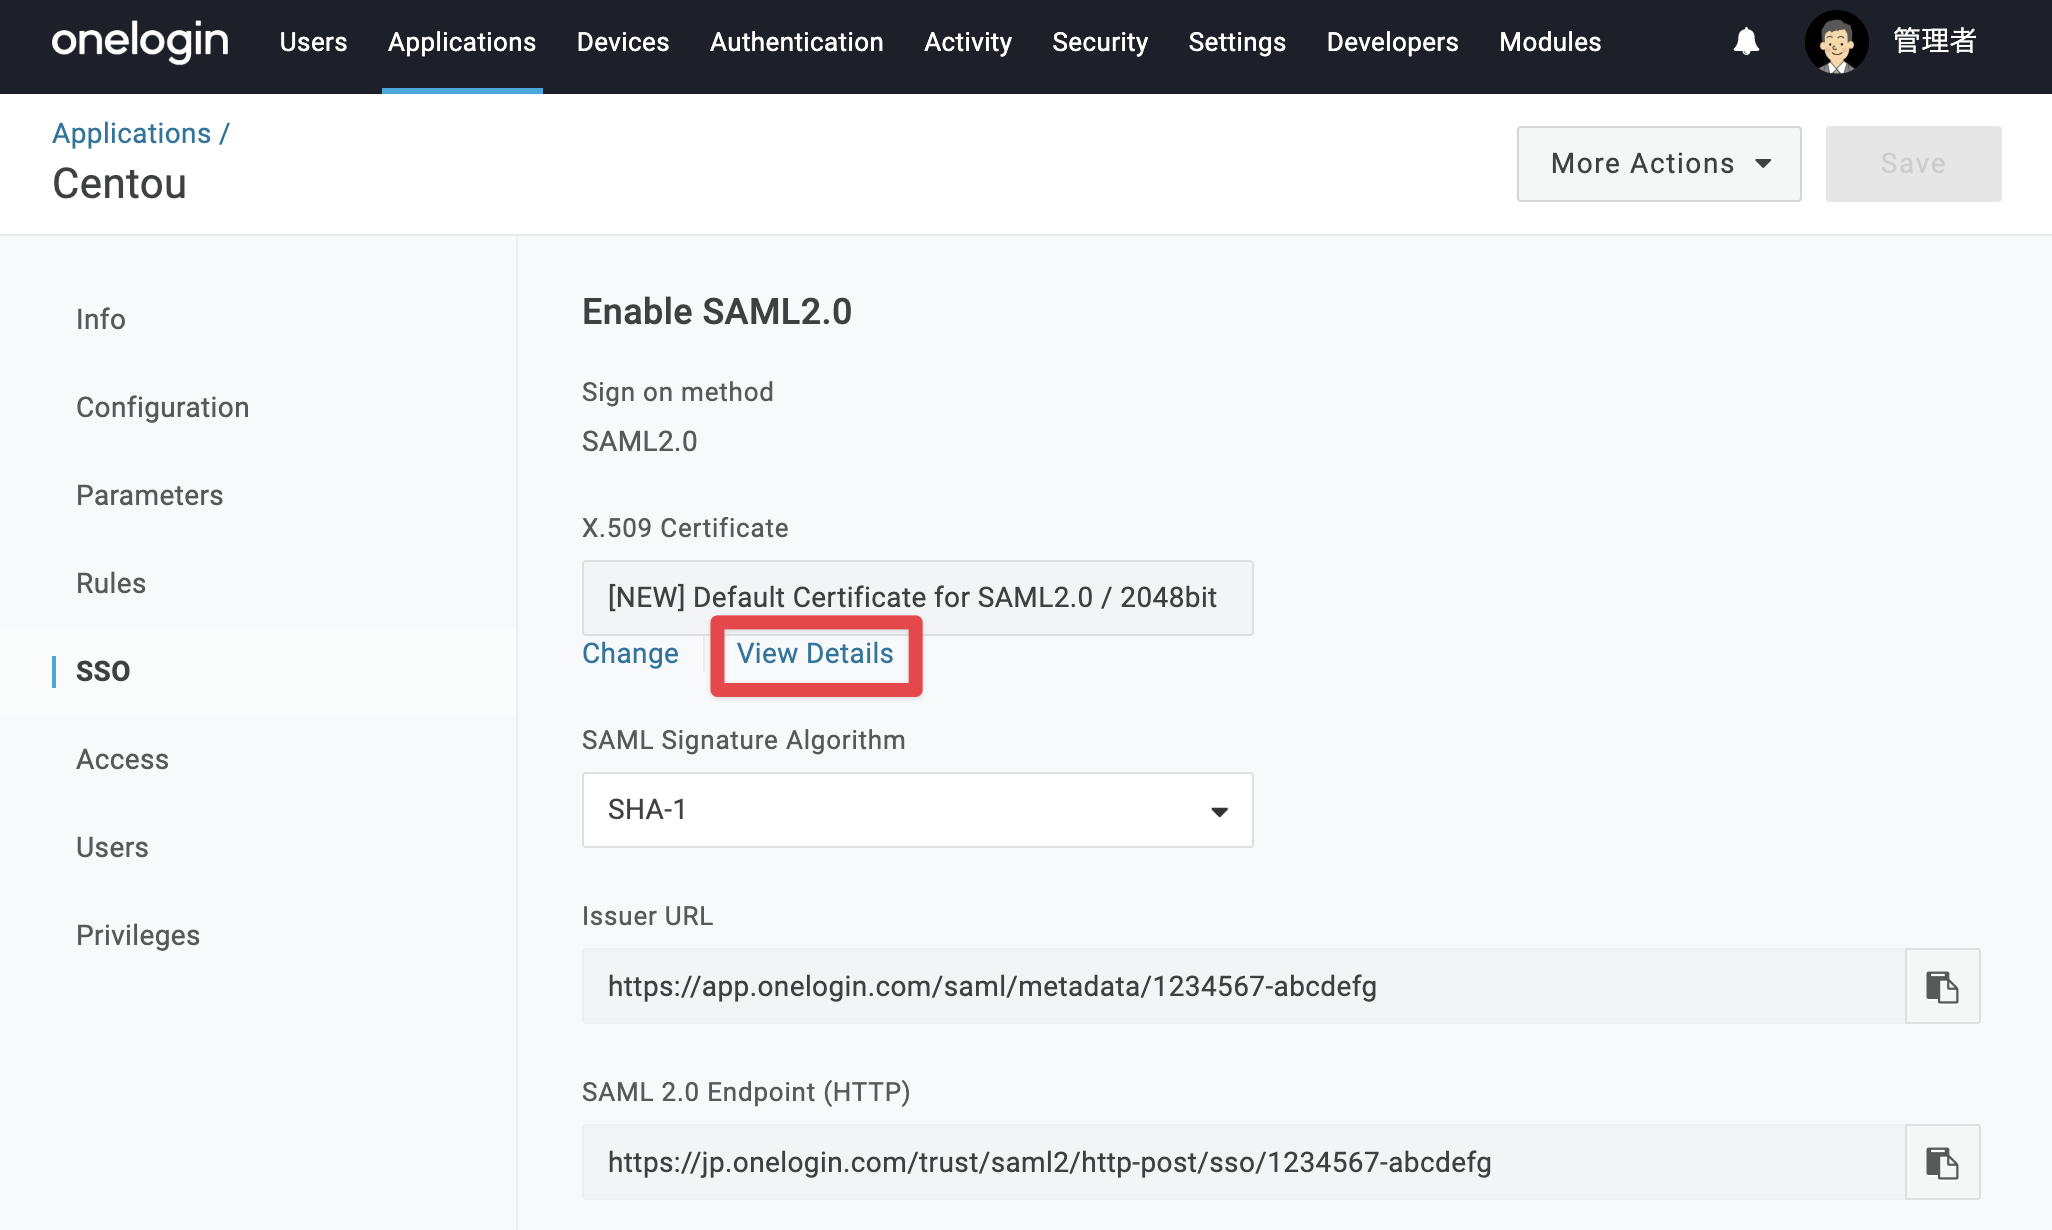Open the notifications bell

pos(1746,42)
